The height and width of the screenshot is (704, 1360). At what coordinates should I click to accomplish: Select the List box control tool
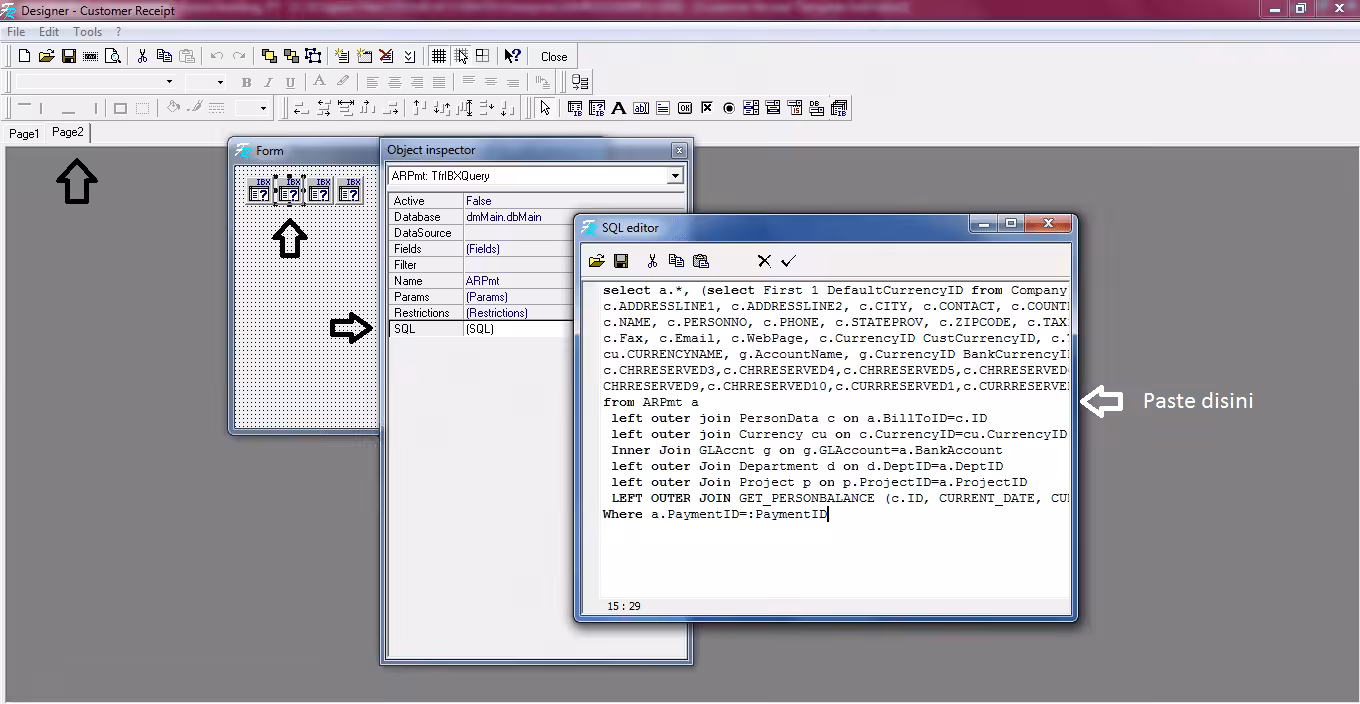[751, 108]
